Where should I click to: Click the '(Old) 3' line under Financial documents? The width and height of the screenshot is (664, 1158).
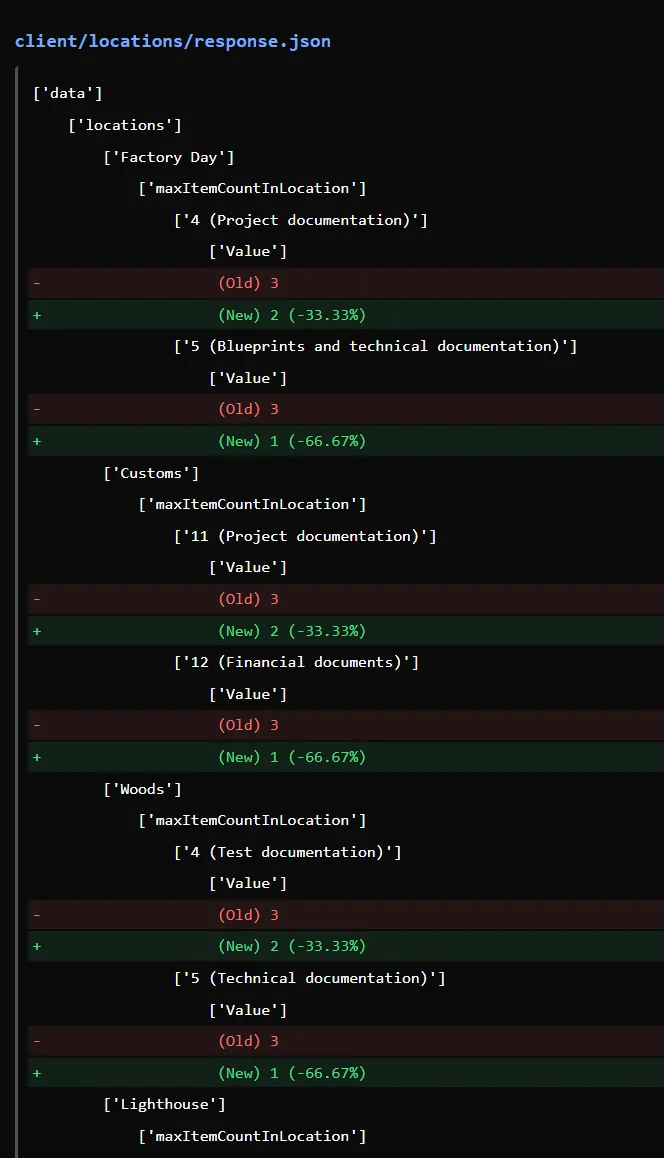click(x=346, y=725)
